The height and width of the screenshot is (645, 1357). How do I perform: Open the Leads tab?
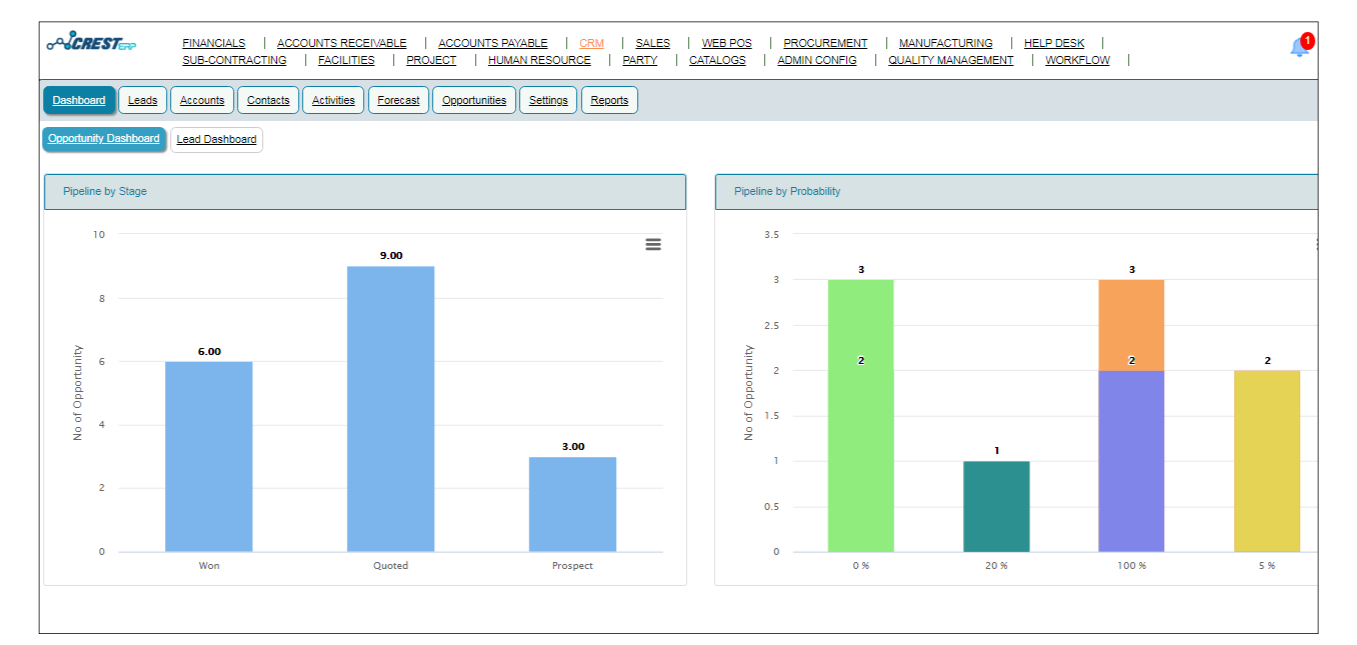pos(142,99)
